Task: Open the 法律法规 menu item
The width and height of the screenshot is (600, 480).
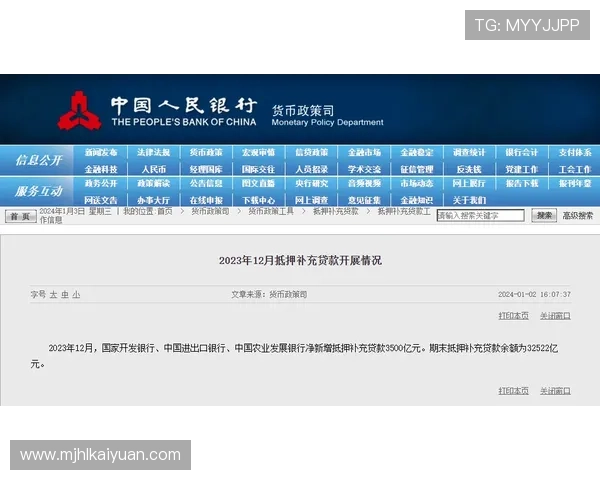Action: pos(153,152)
